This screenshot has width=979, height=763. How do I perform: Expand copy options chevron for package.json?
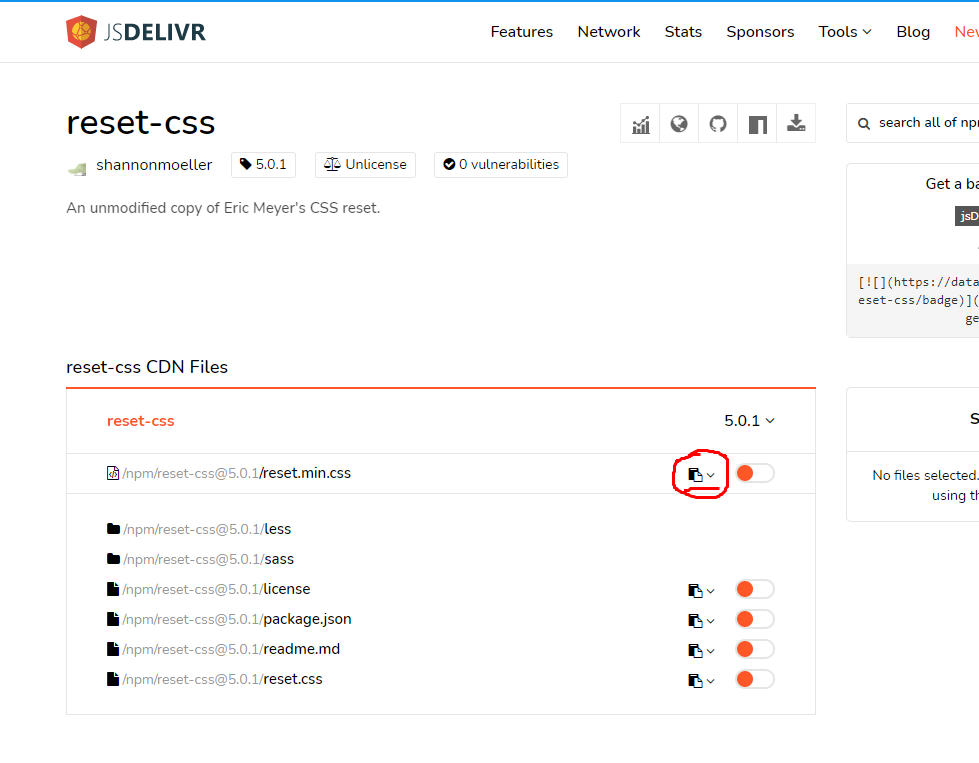[x=711, y=621]
